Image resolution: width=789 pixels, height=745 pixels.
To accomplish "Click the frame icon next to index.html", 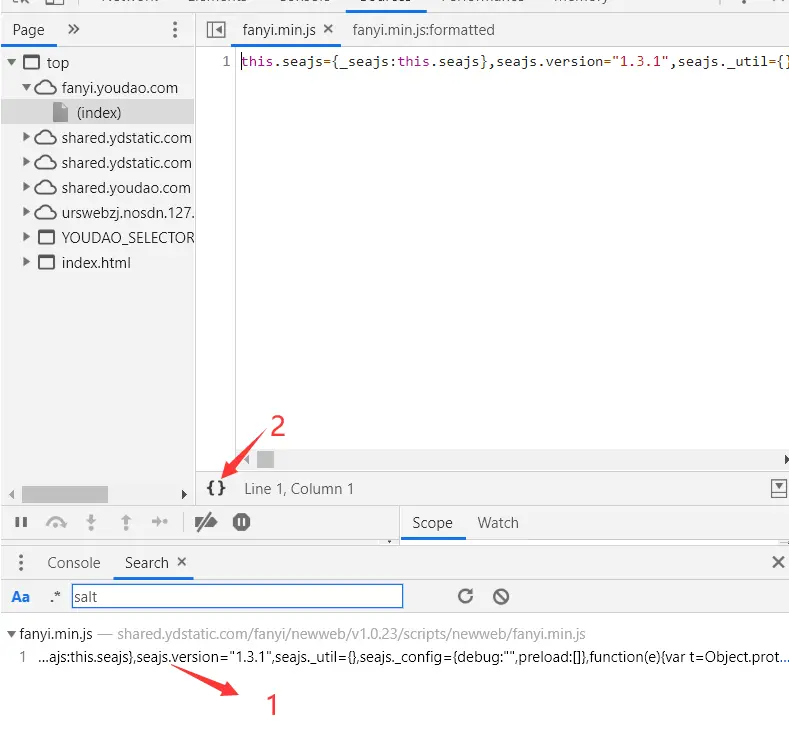I will (x=46, y=262).
